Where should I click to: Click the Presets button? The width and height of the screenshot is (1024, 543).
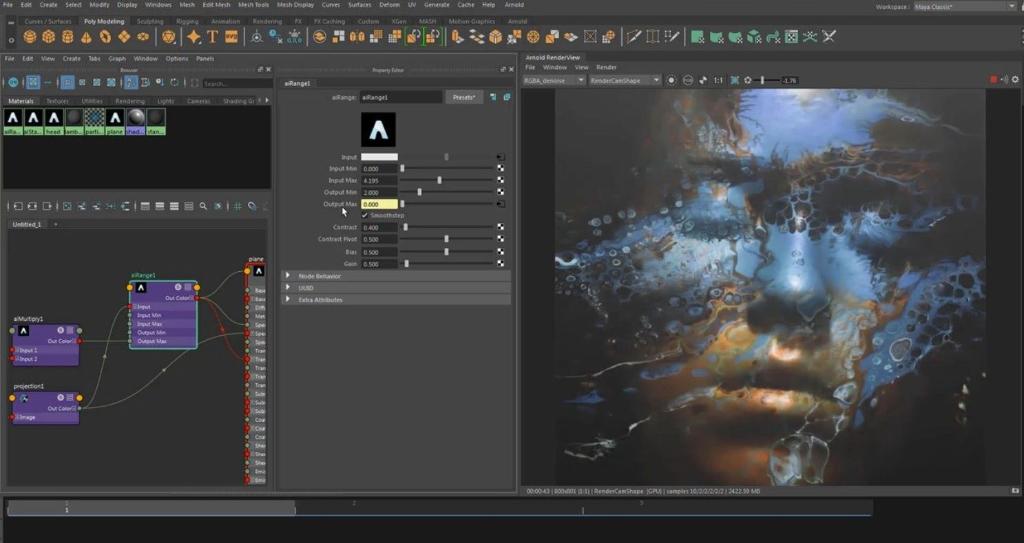point(464,97)
